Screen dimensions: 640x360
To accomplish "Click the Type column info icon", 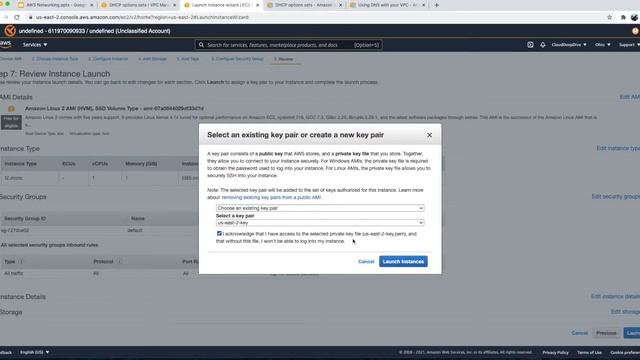I will pos(21,262).
